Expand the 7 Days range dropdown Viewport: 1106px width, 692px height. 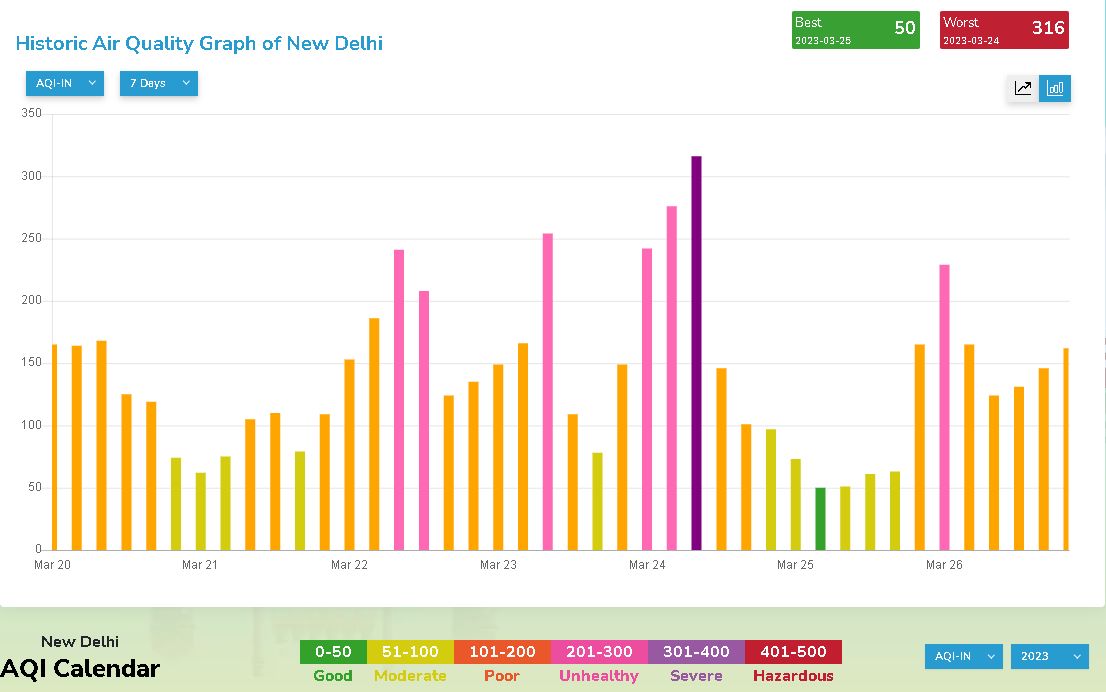(159, 83)
